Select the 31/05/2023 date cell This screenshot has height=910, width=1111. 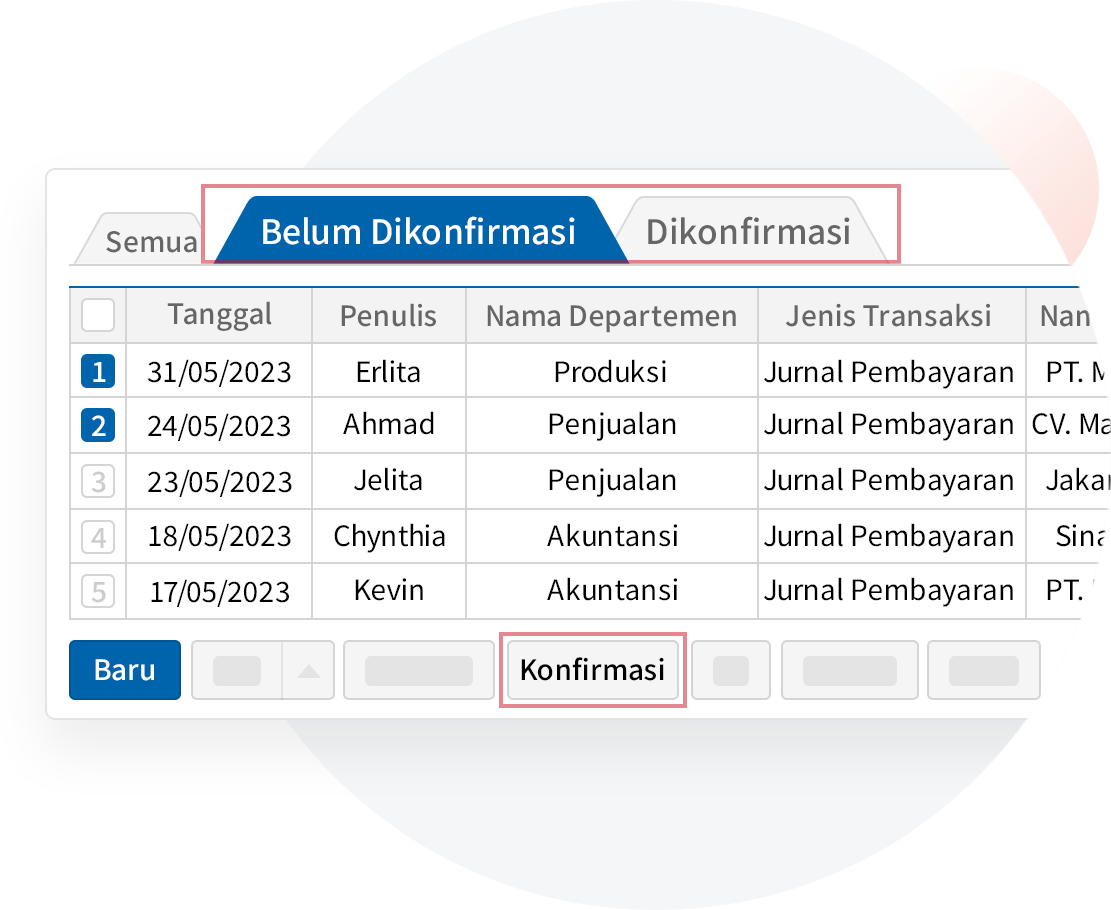[219, 372]
